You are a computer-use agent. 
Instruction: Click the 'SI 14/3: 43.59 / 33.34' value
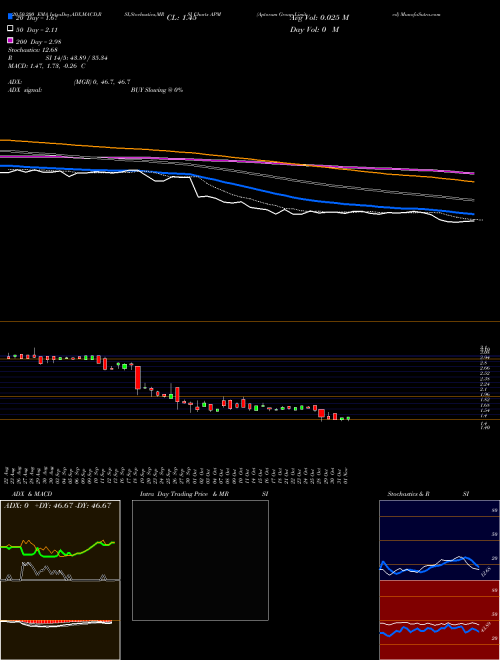coord(76,58)
